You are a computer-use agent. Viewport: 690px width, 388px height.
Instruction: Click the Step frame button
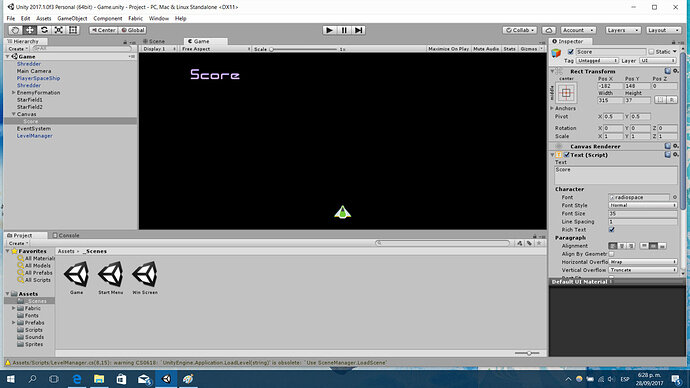click(x=359, y=30)
